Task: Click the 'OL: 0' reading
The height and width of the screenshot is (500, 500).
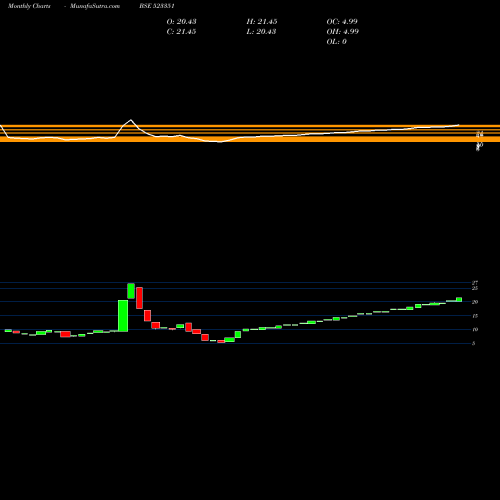Action: point(336,41)
